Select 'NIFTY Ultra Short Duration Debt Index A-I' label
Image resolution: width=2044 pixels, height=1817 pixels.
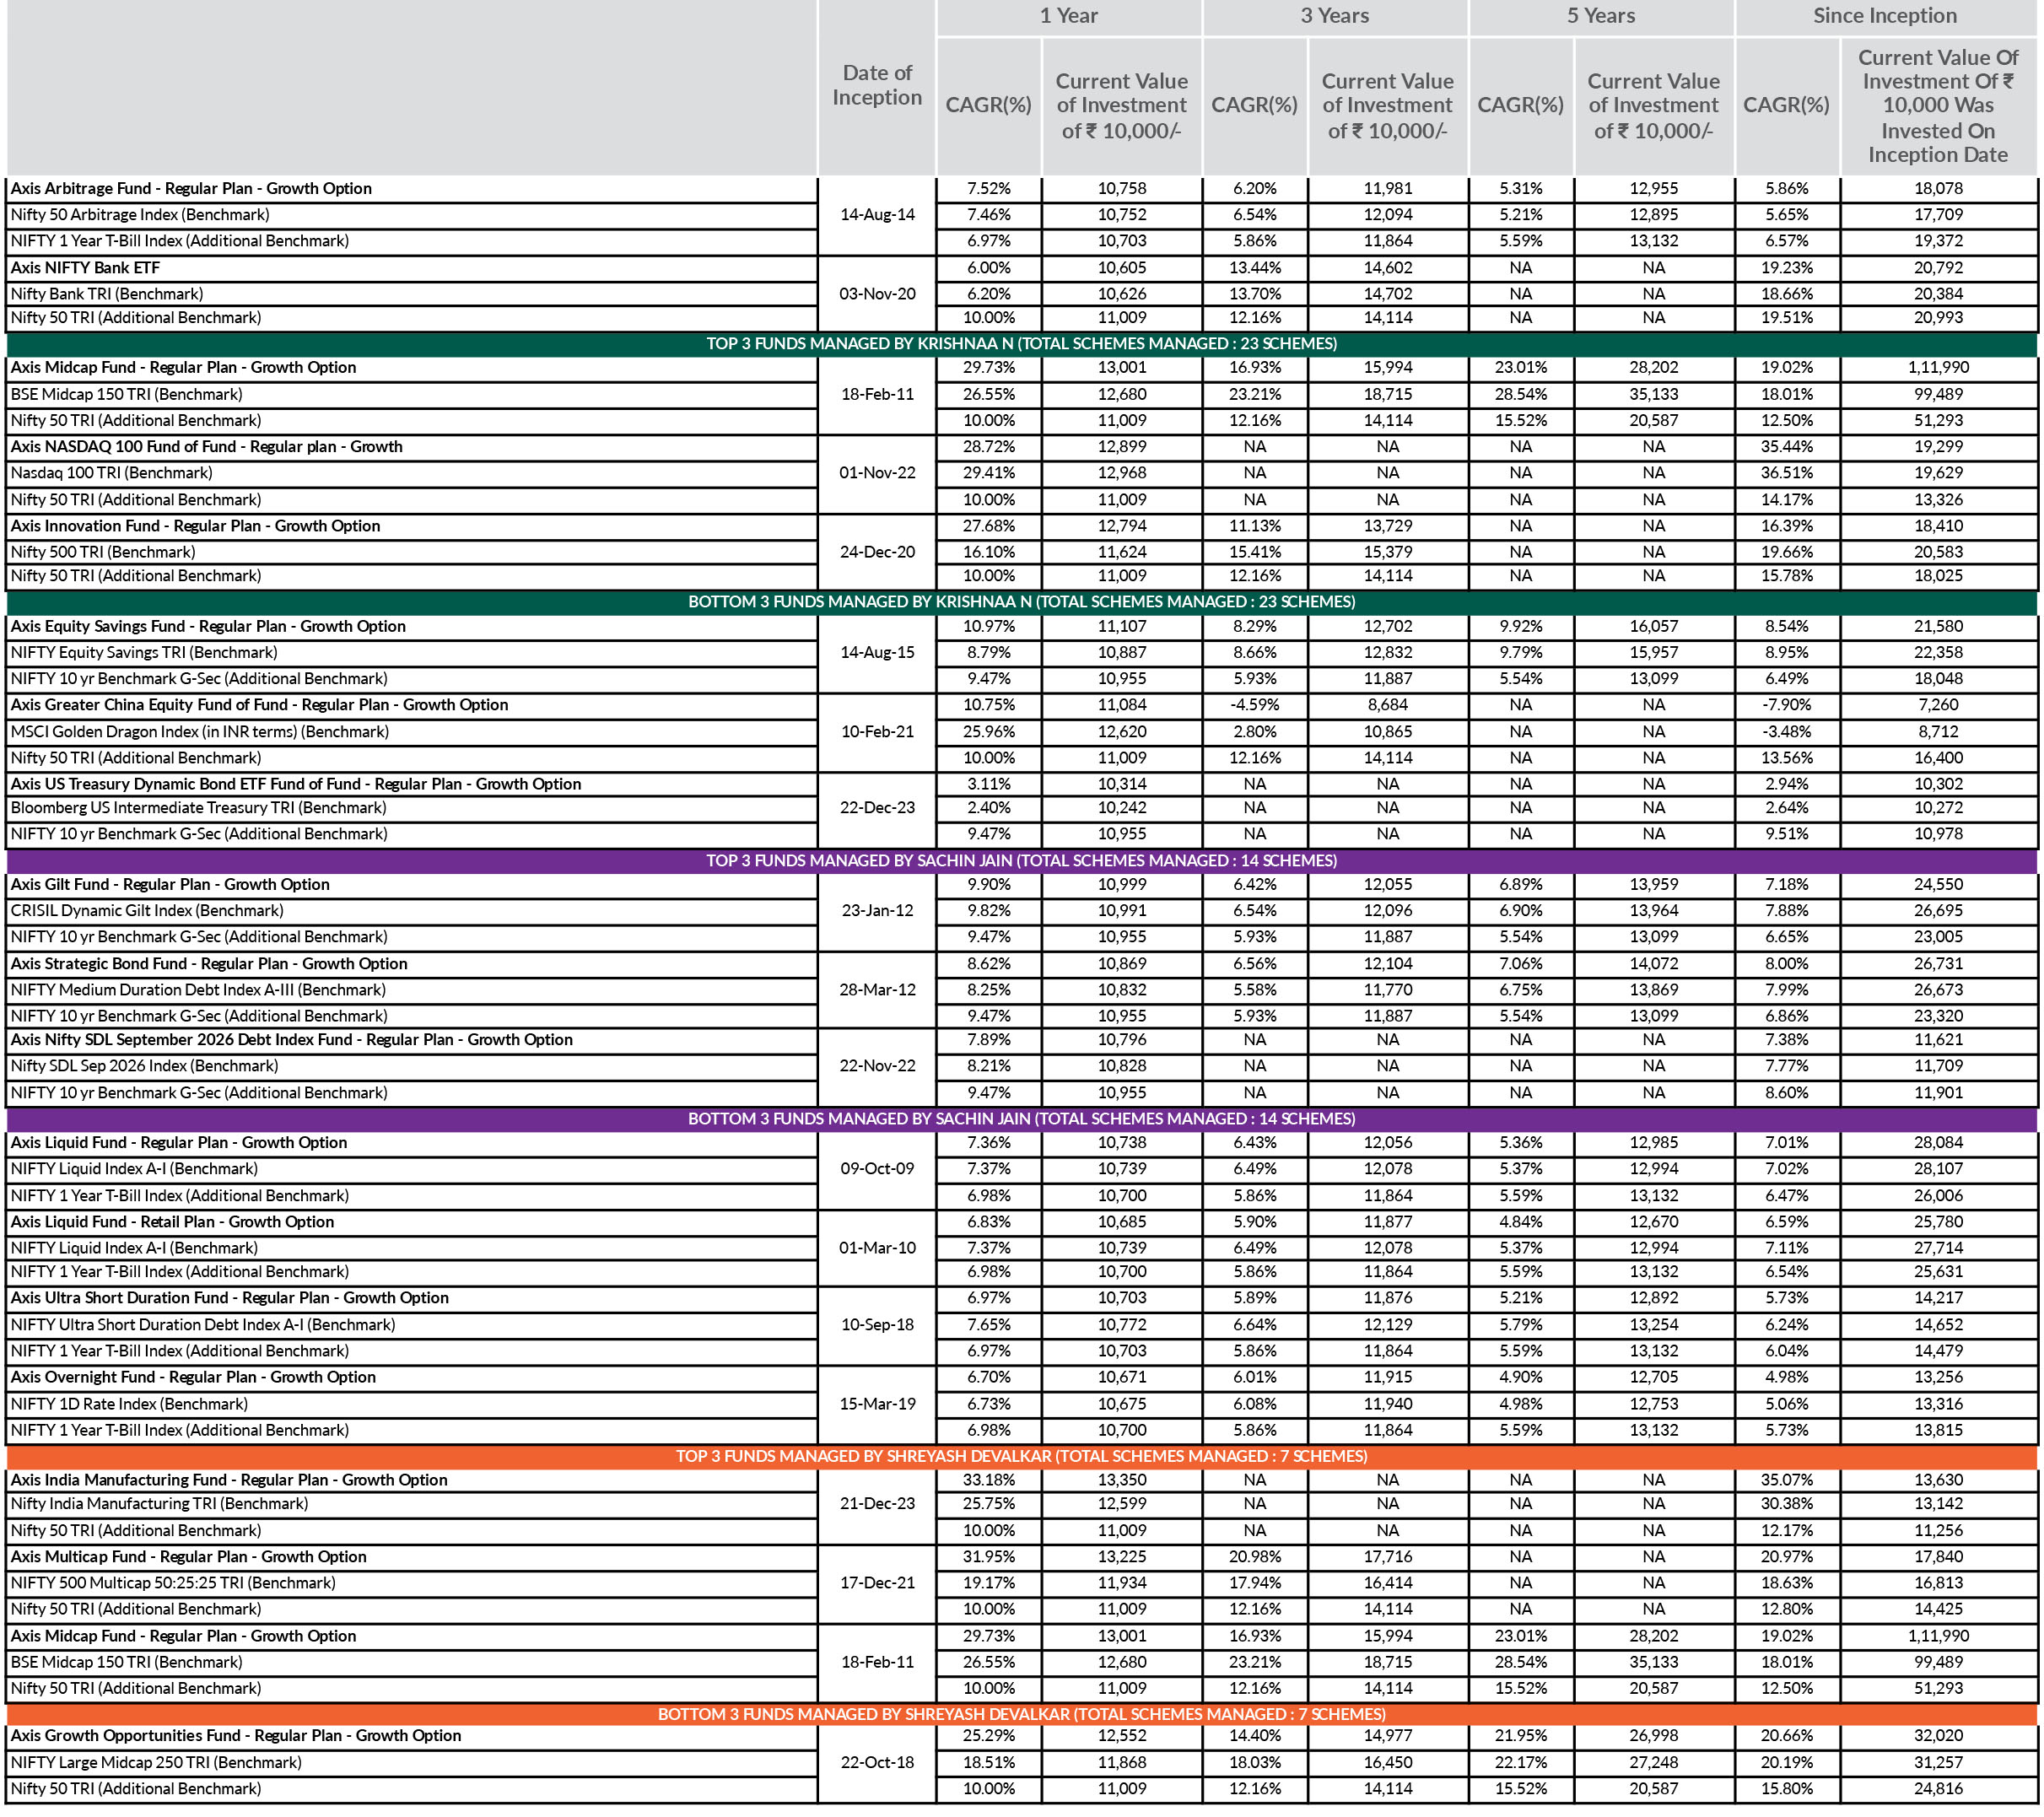(203, 1324)
